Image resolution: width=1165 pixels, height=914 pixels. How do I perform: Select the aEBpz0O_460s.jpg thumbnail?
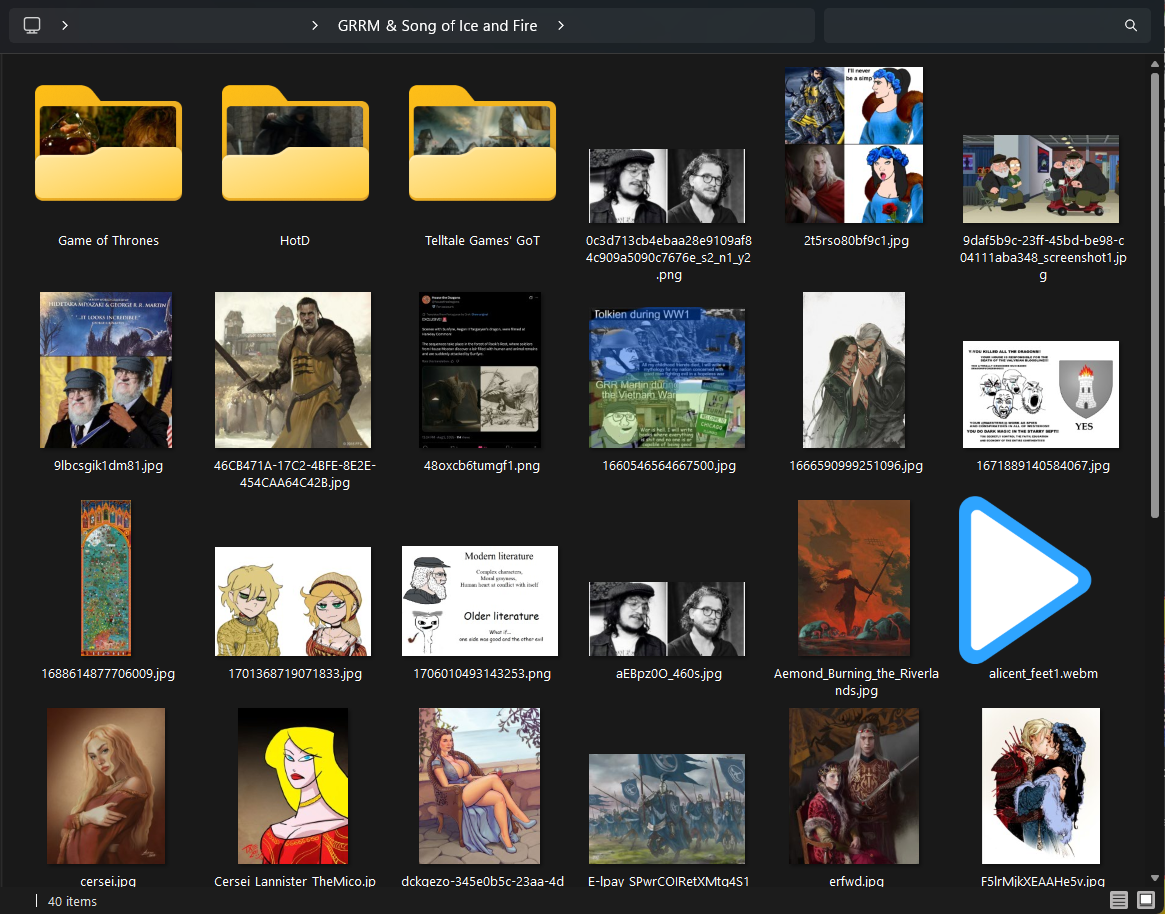pos(667,619)
